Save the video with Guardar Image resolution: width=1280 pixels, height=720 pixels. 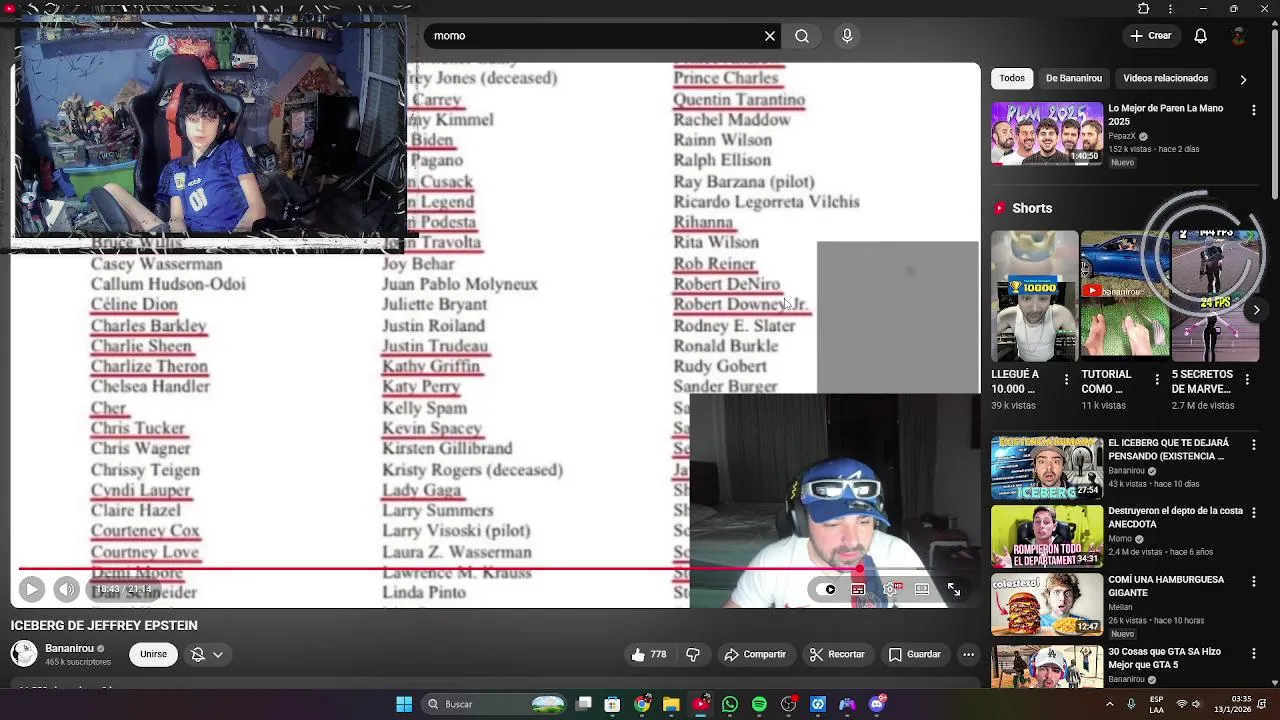[x=915, y=655]
